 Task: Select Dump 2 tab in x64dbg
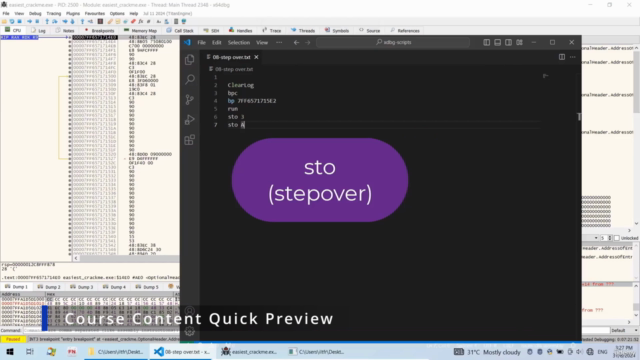coord(49,287)
